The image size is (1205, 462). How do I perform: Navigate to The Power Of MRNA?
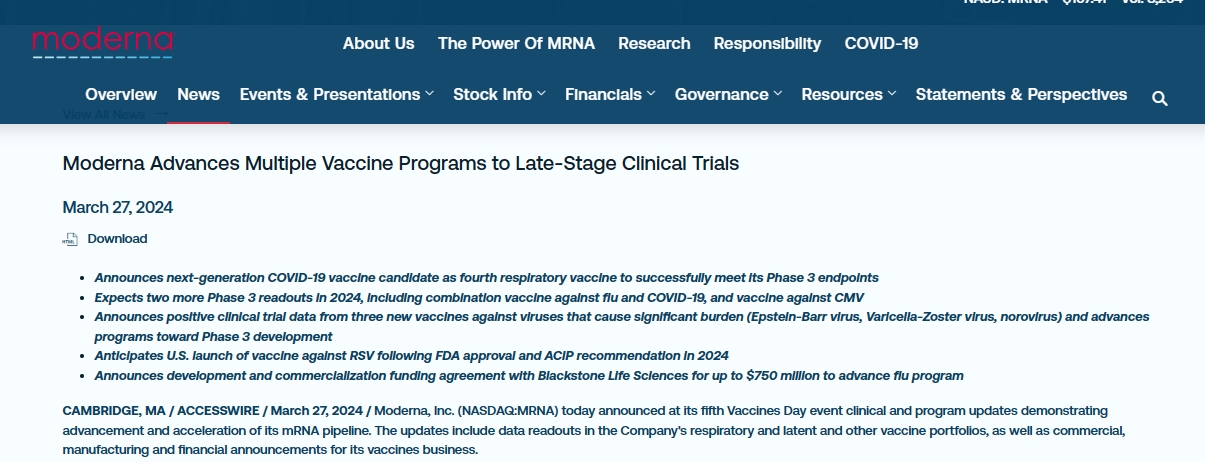click(516, 43)
